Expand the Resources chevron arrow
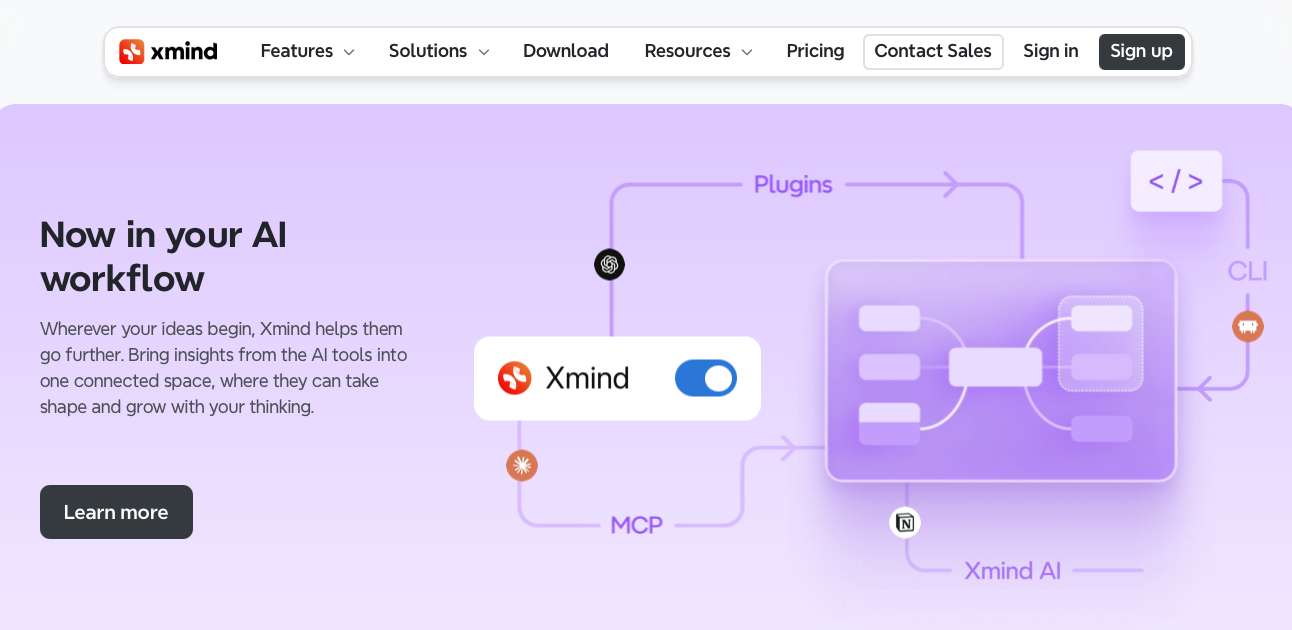Screen dimensions: 1292x630 pyautogui.click(x=747, y=52)
